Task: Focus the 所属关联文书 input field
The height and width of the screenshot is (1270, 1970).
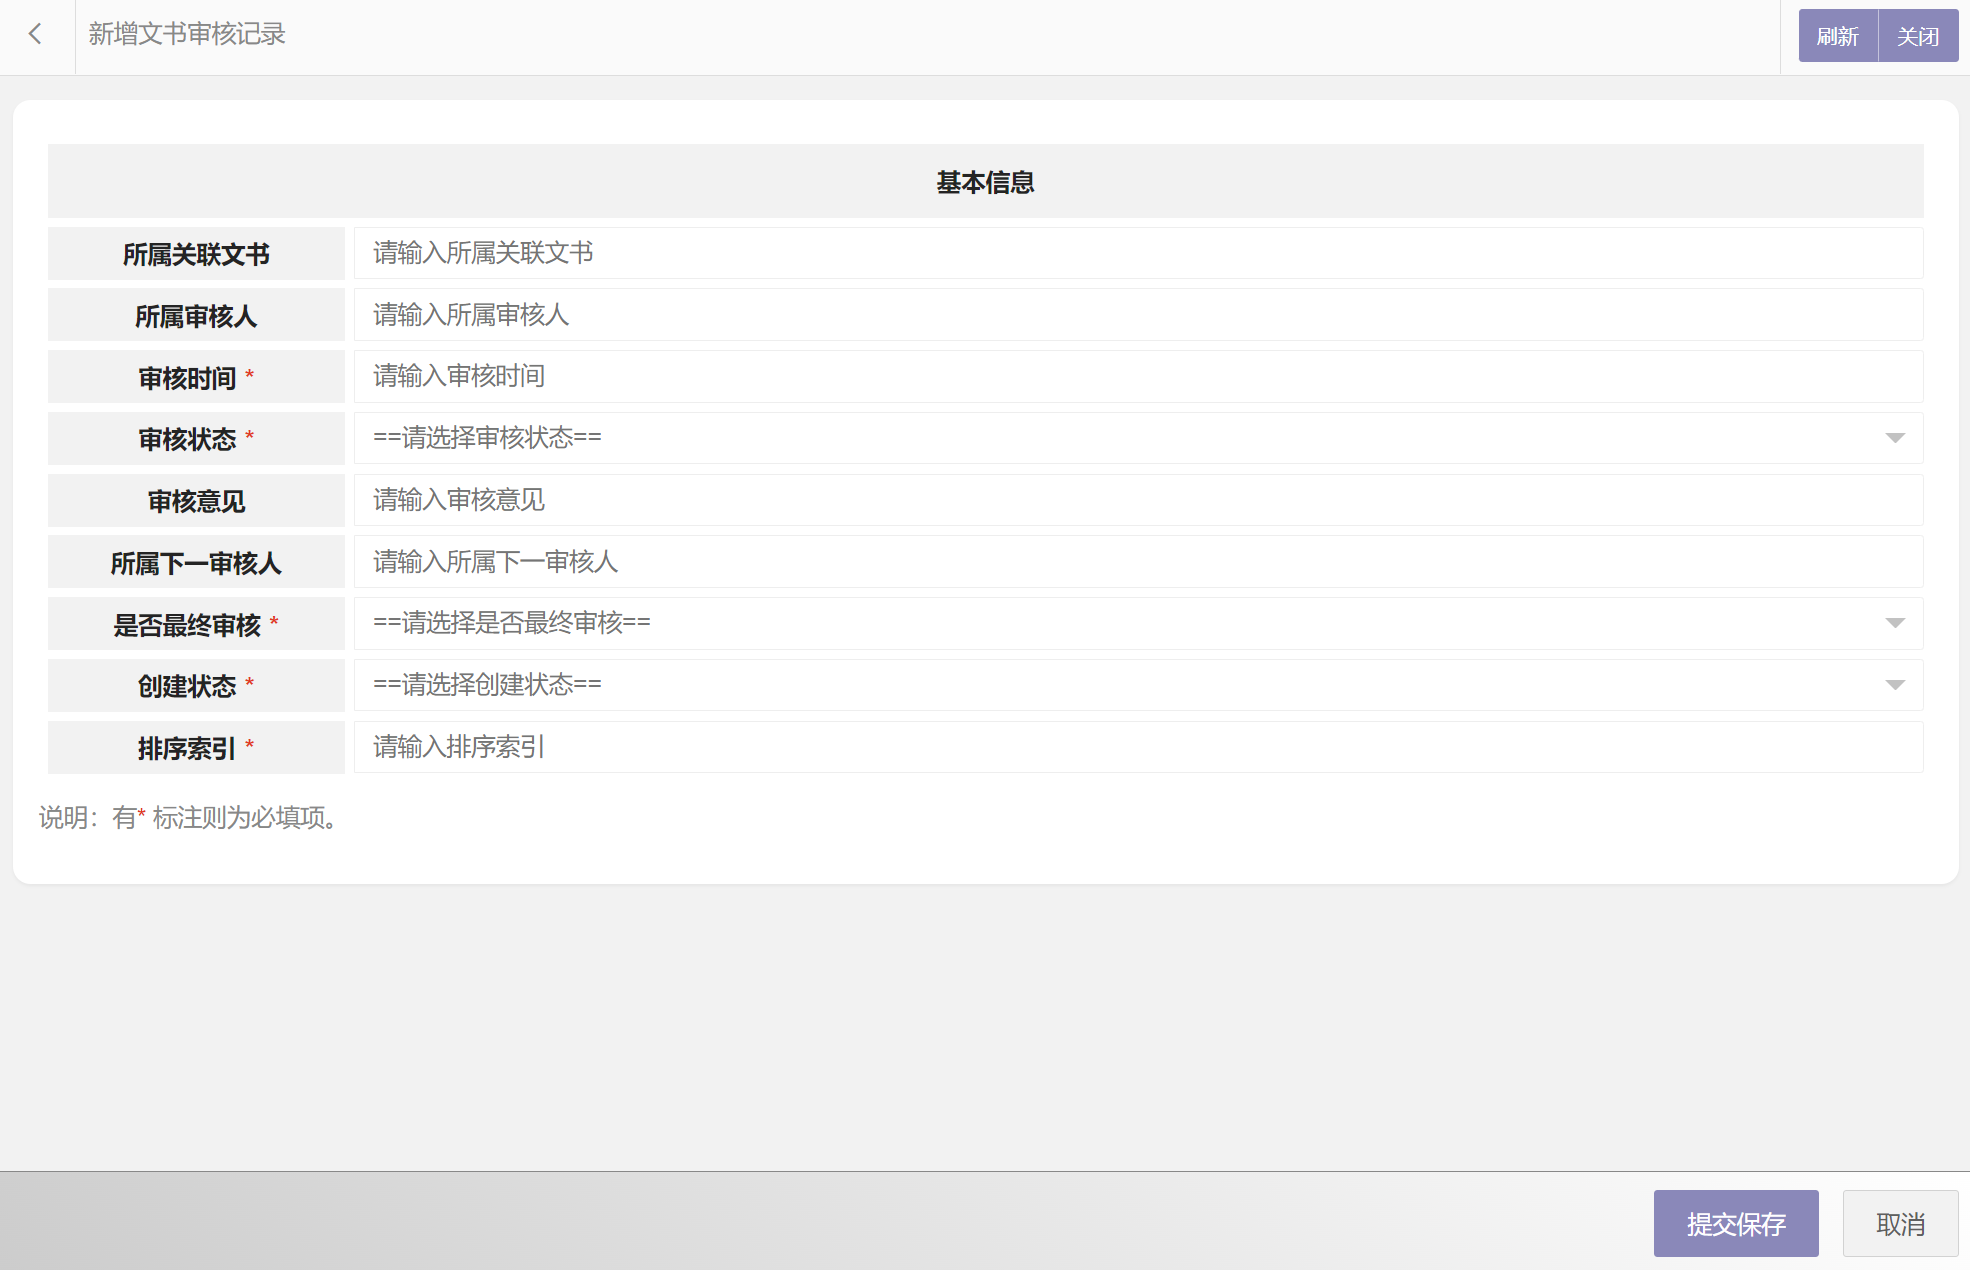Action: [1137, 253]
